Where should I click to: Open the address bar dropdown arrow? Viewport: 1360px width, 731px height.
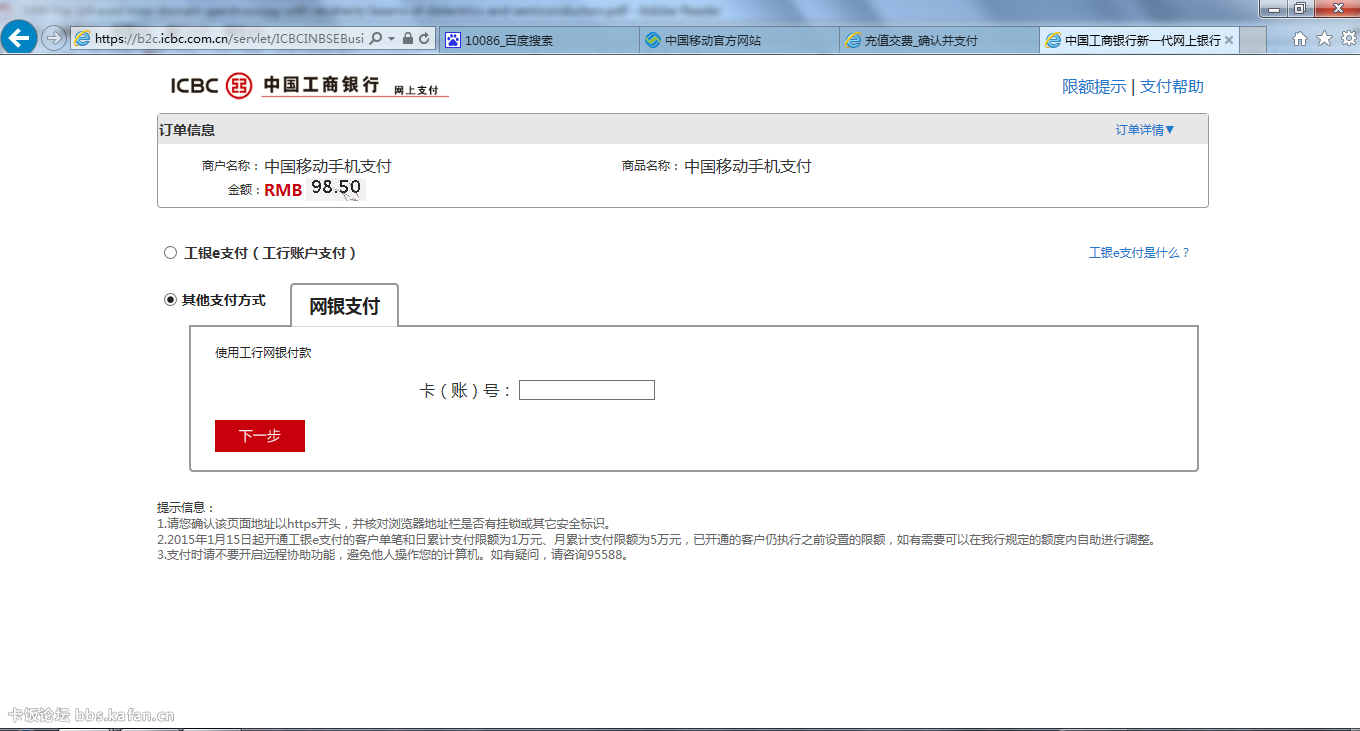(x=391, y=39)
